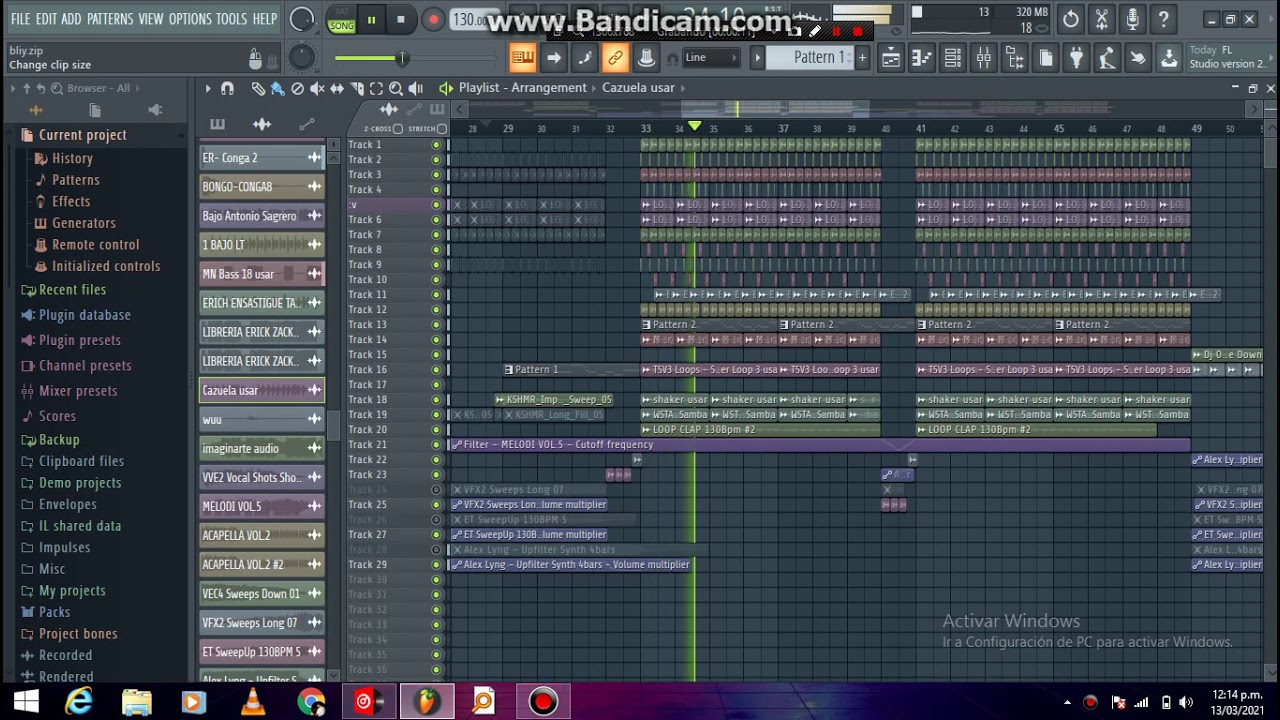The width and height of the screenshot is (1280, 720).
Task: Pause playback with the transport pause button
Action: tap(371, 20)
